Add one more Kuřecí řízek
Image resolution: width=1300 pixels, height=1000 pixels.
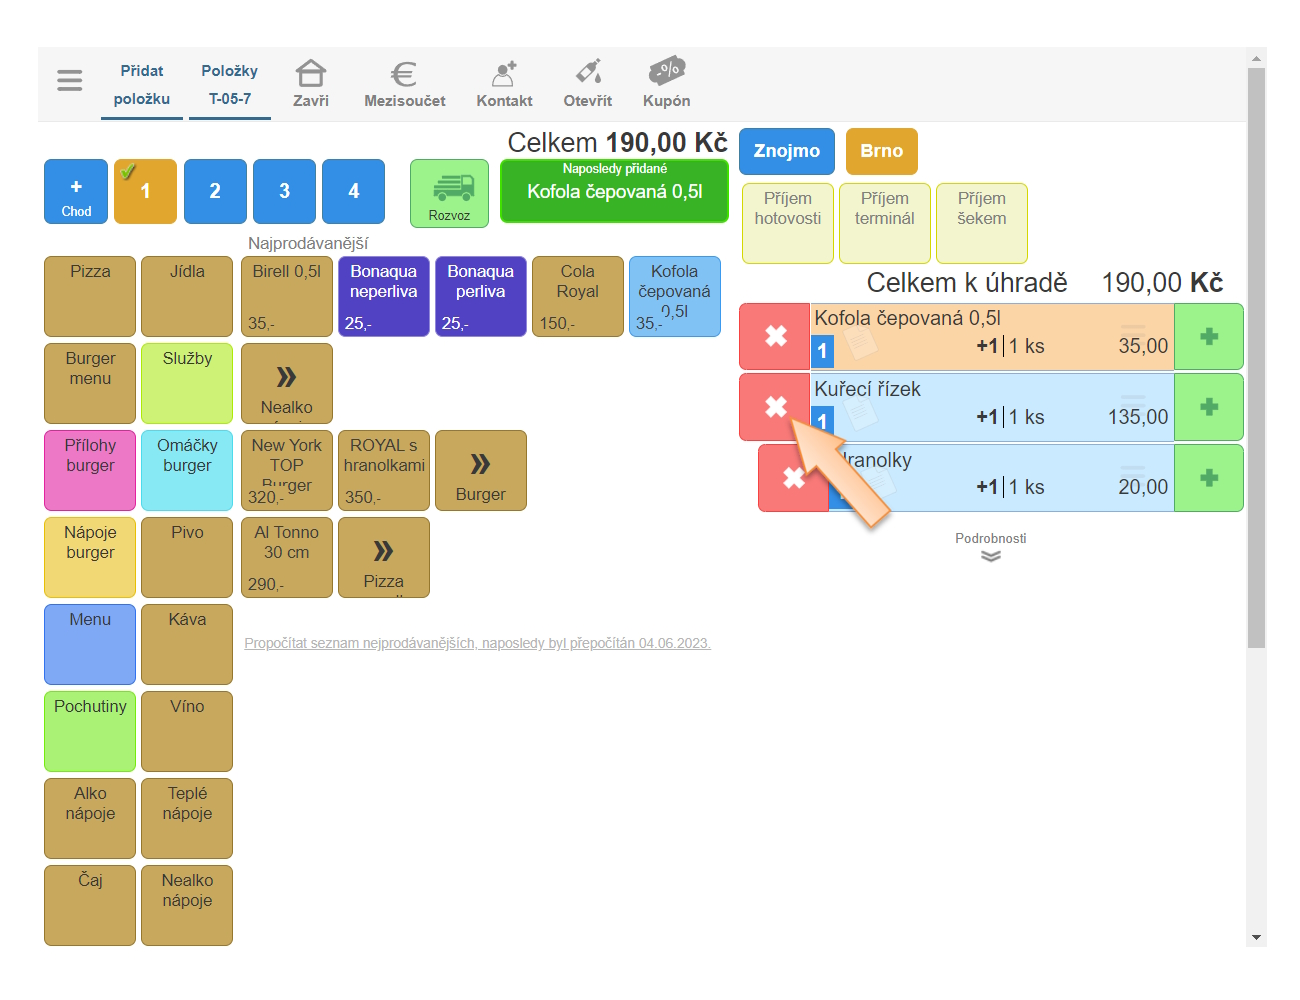click(x=1208, y=407)
